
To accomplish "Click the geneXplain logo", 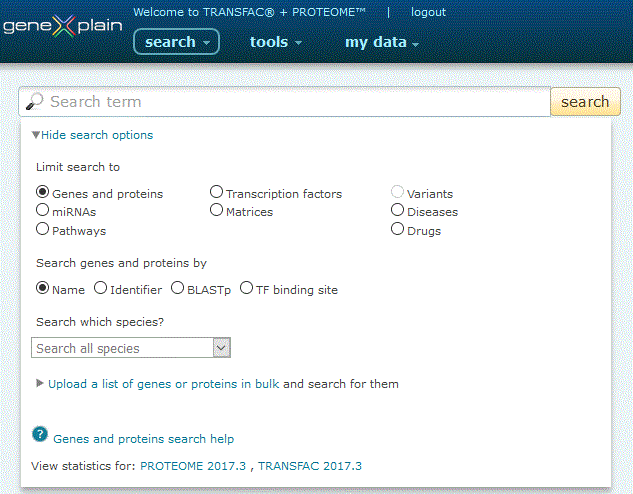I will (x=62, y=27).
